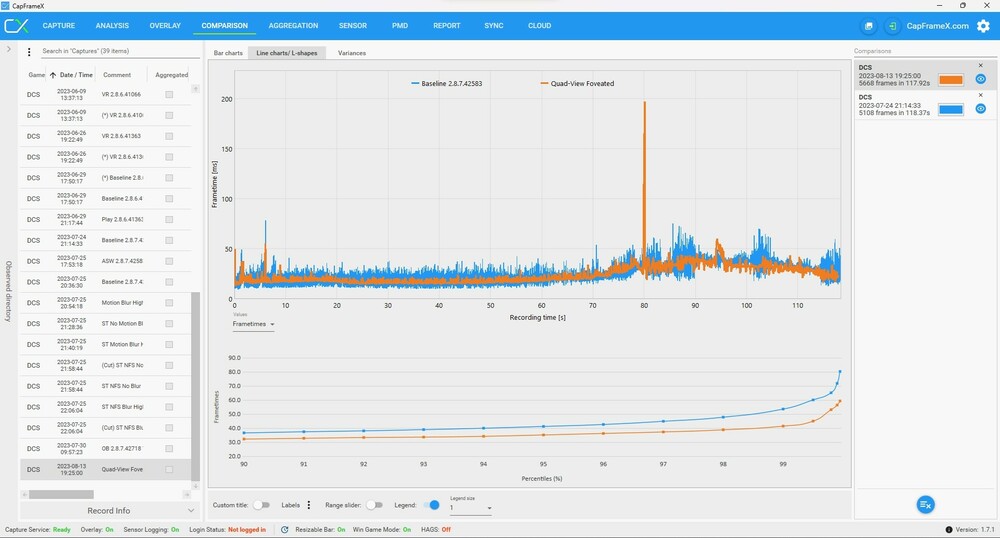Viewport: 1000px width, 538px height.
Task: Toggle the Range slider switch
Action: point(374,505)
